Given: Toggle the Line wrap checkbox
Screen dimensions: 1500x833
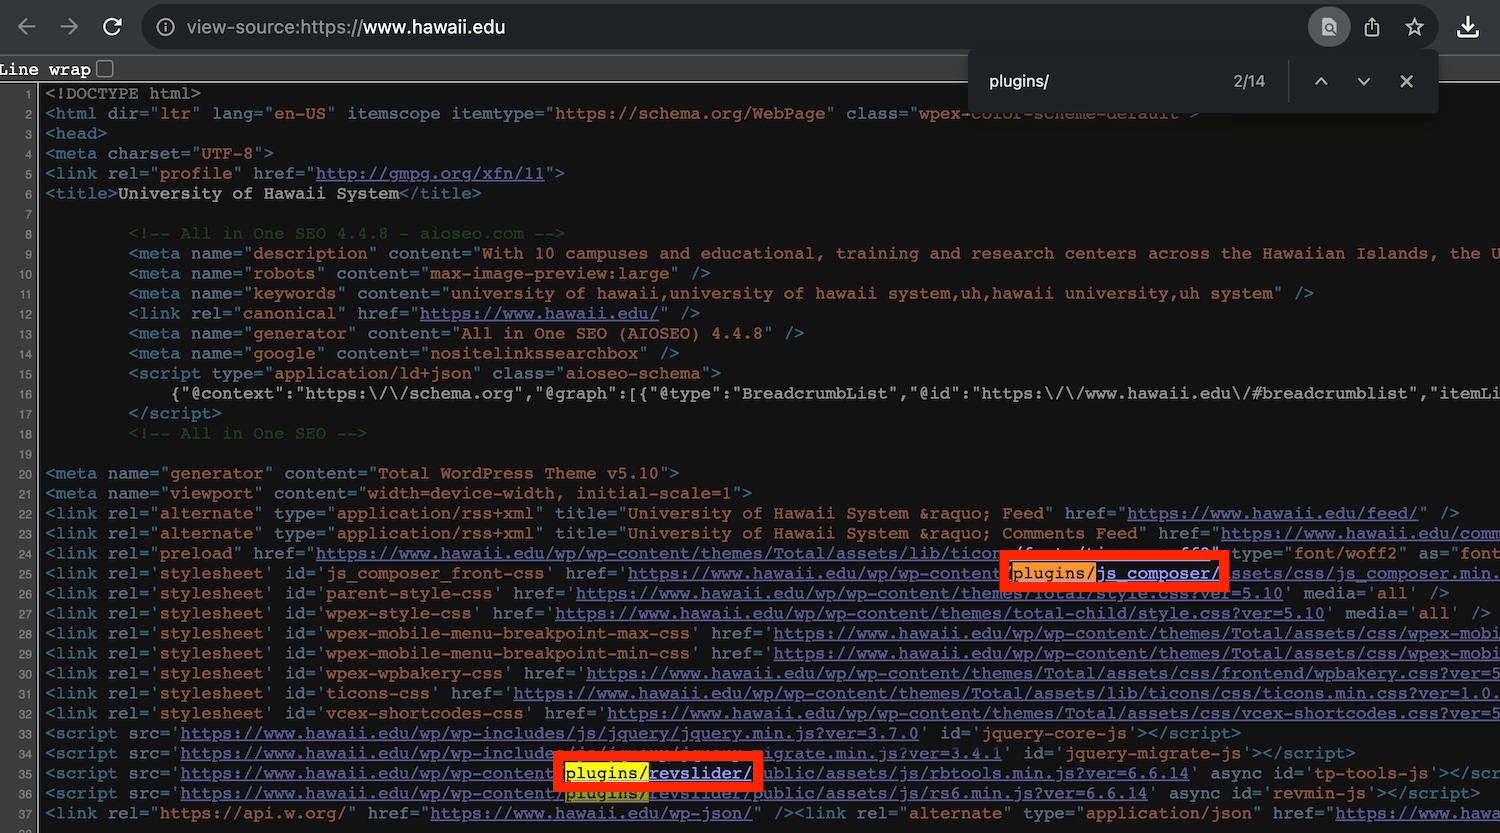Looking at the screenshot, I should point(105,68).
